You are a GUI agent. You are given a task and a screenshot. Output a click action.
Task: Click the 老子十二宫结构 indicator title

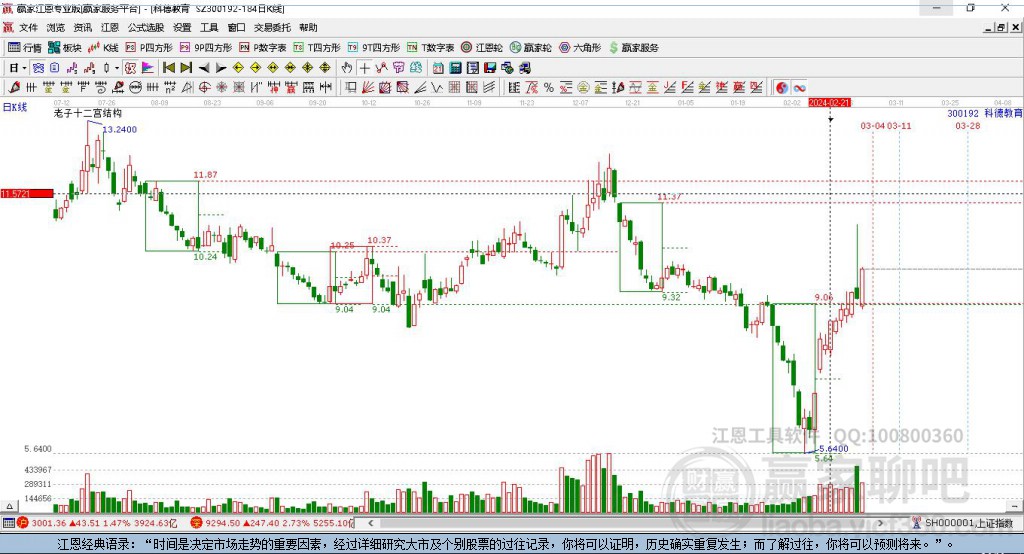88,113
